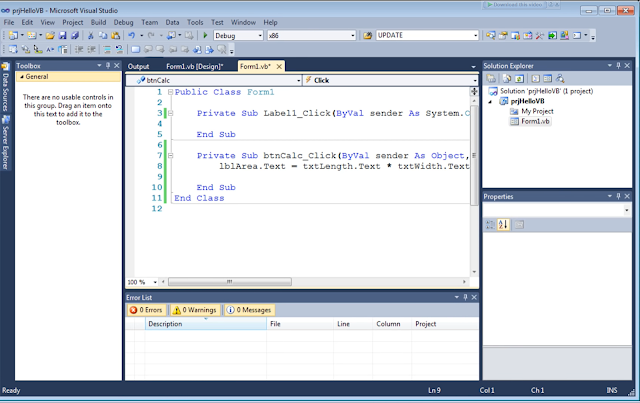The height and width of the screenshot is (403, 640).
Task: Select My Project in Solution Explorer
Action: point(537,111)
